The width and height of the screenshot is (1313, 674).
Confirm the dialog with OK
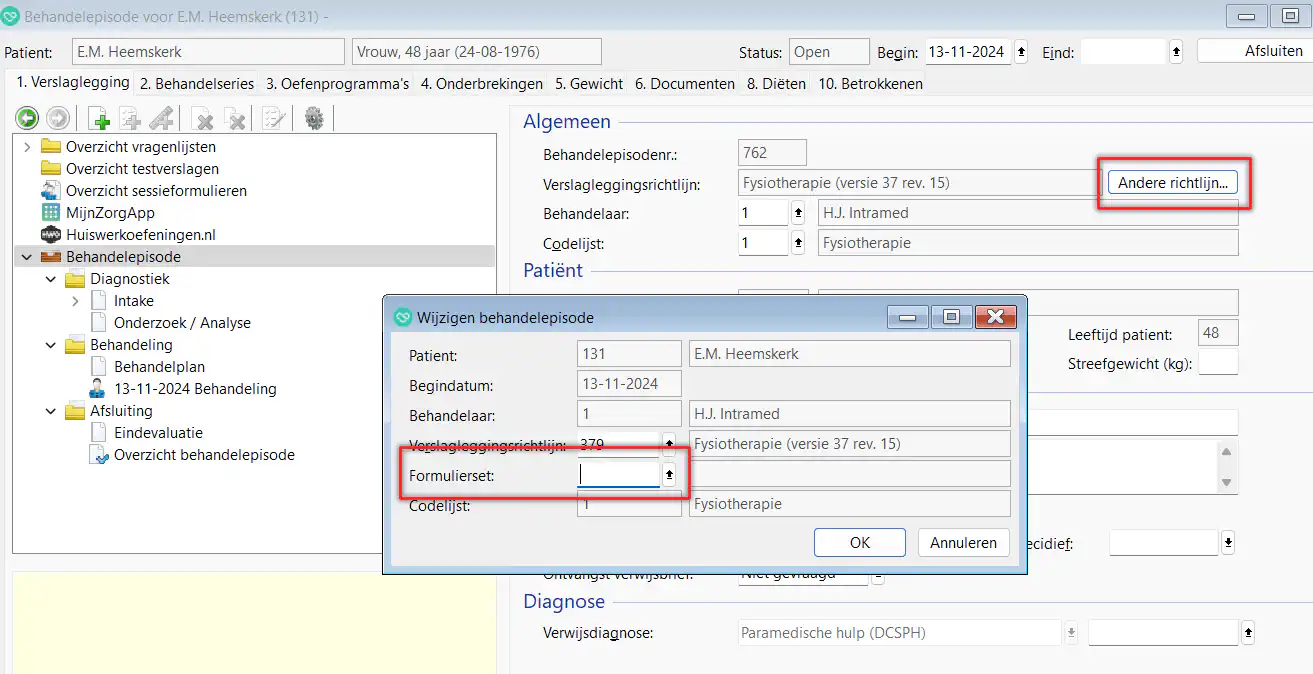point(860,543)
